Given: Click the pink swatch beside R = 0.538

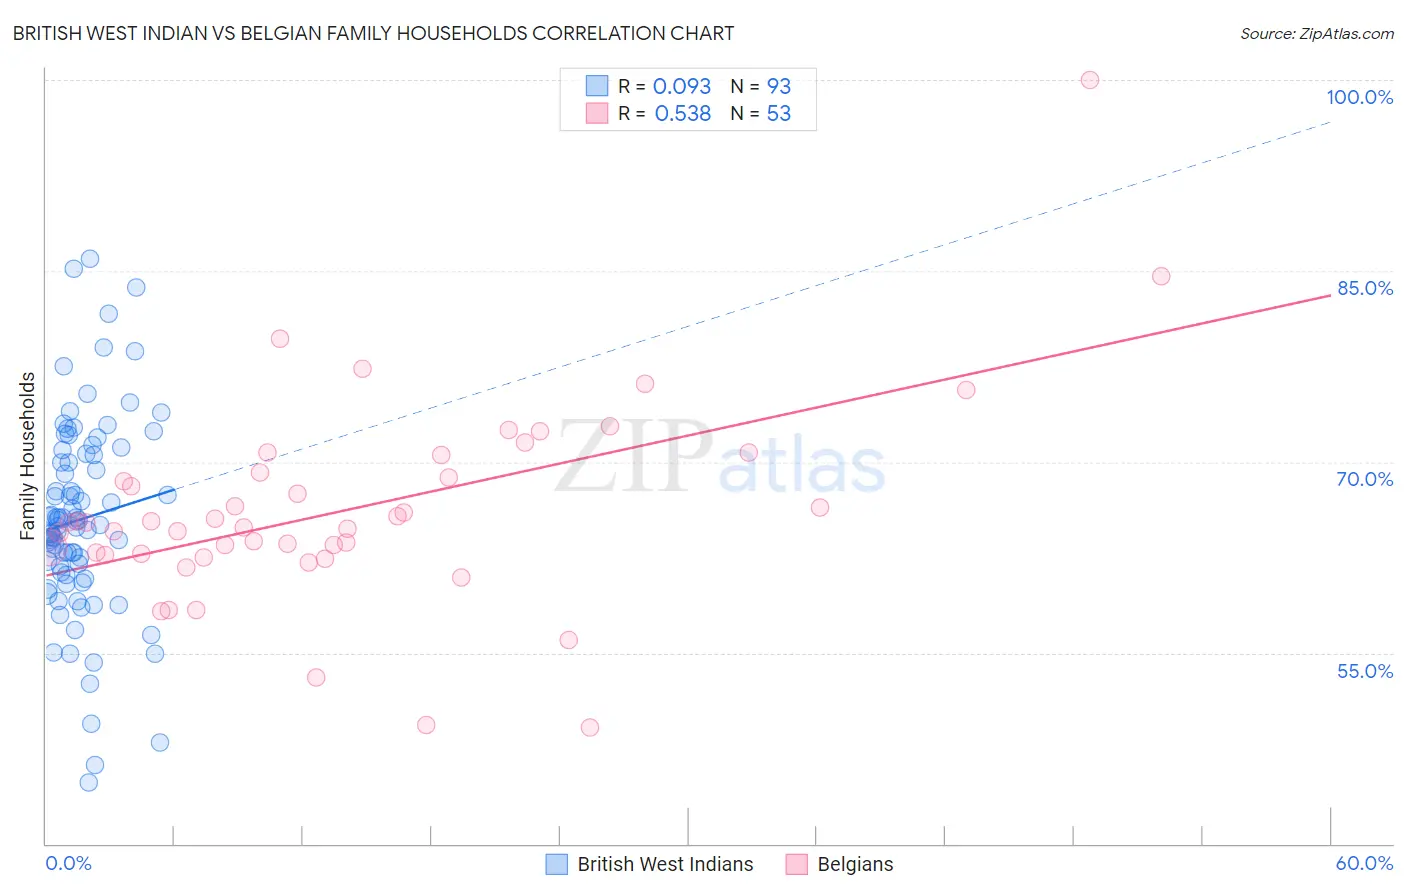Looking at the screenshot, I should coord(597,113).
